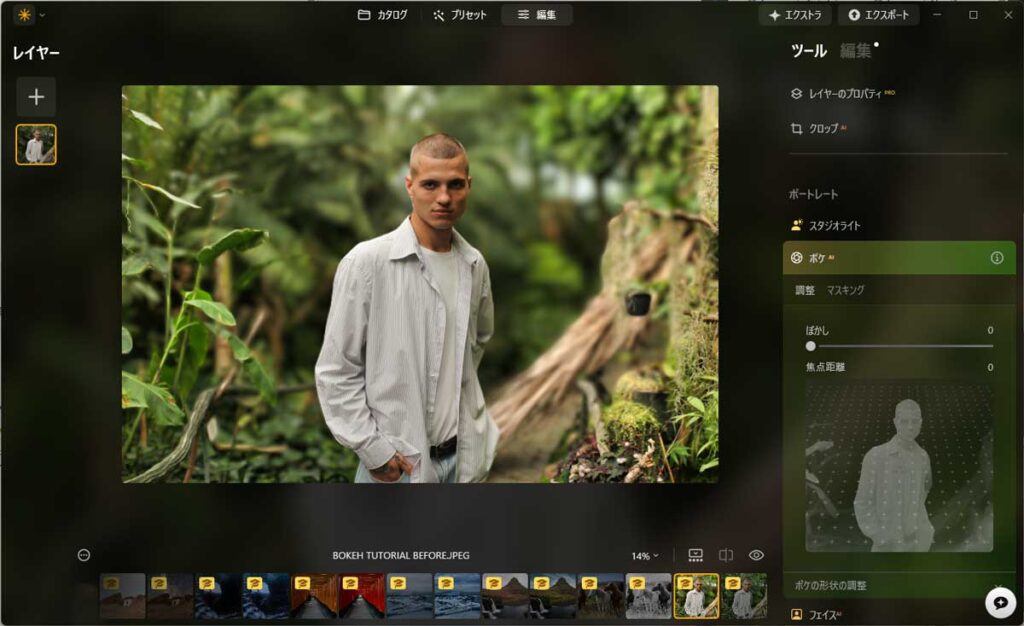Screen dimensions: 1024x626
Task: Open the chat support bubble icon
Action: point(1000,603)
